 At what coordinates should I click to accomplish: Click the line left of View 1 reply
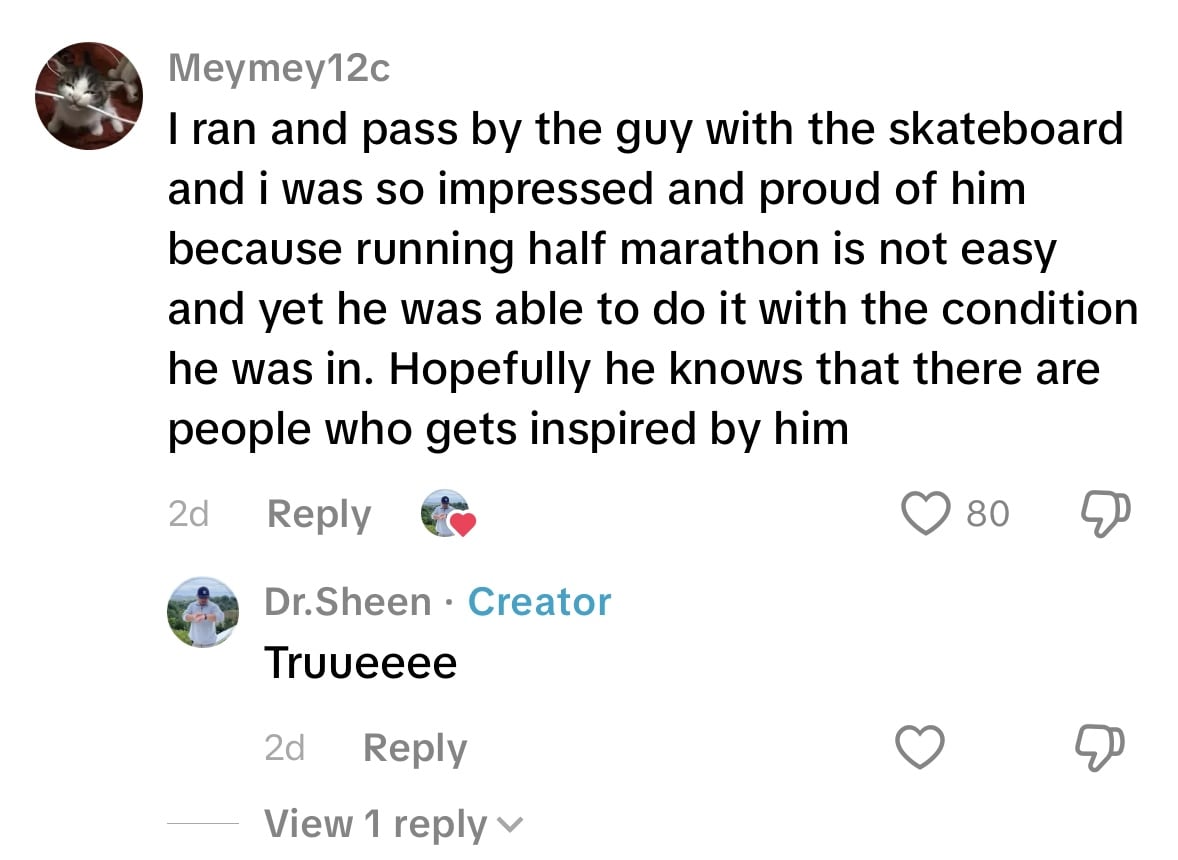[202, 823]
